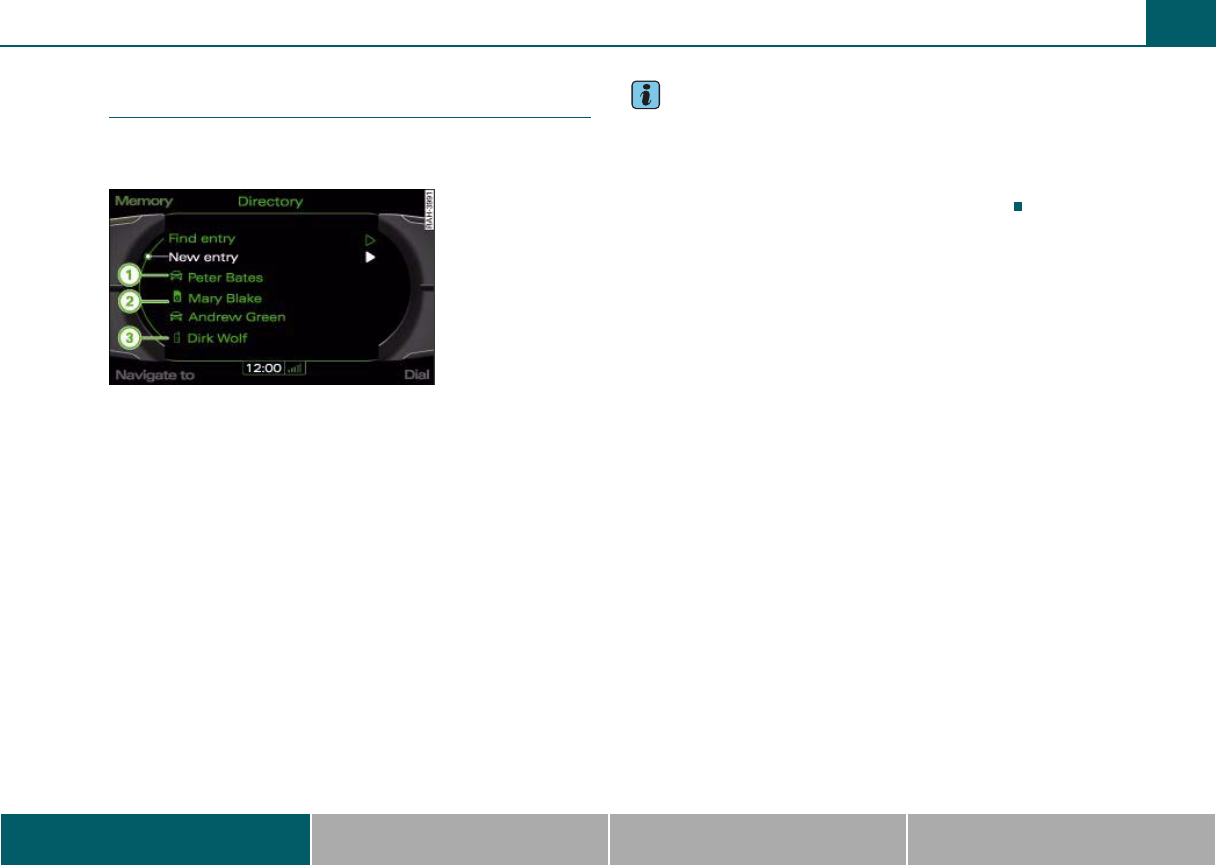Activate the Navigate to softkey
Viewport: 1216px width, 865px height.
pos(154,376)
